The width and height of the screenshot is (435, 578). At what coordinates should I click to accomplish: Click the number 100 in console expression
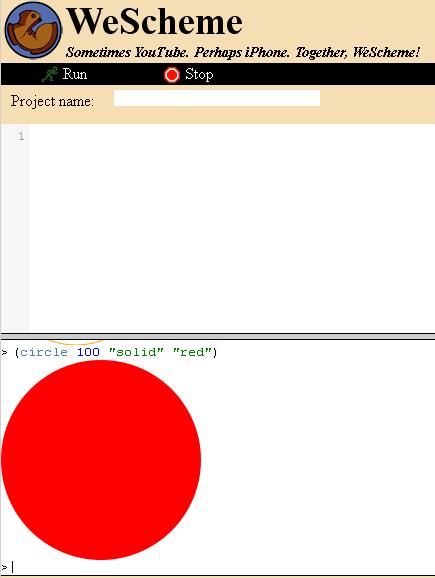[88, 352]
